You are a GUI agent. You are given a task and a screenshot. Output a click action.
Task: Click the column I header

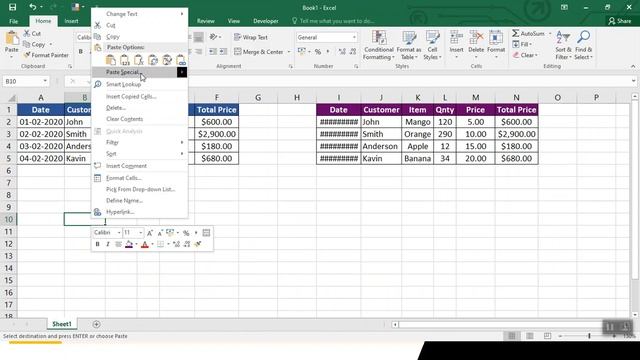(338, 98)
